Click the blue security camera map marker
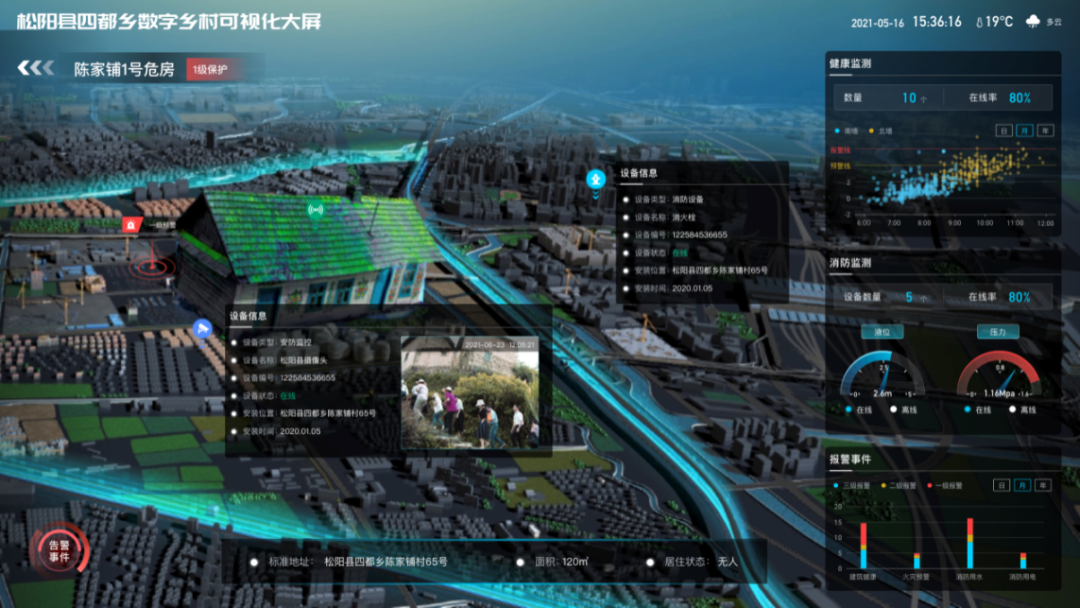Viewport: 1080px width, 608px height. click(x=202, y=328)
